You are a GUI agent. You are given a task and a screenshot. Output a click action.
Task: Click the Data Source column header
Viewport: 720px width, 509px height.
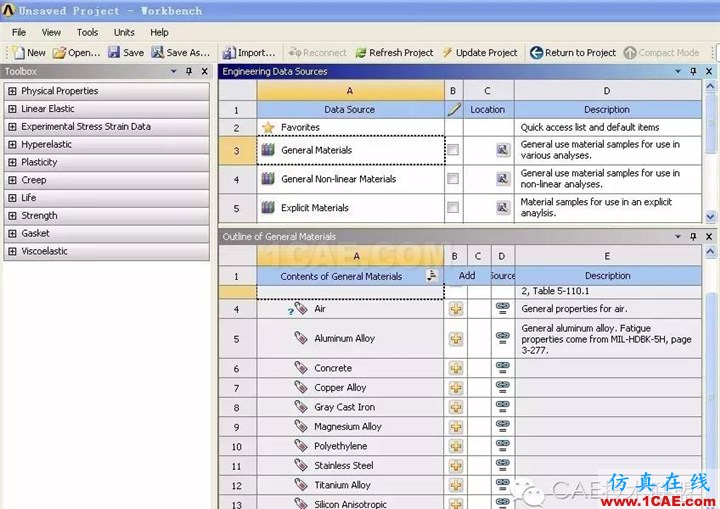pyautogui.click(x=350, y=109)
